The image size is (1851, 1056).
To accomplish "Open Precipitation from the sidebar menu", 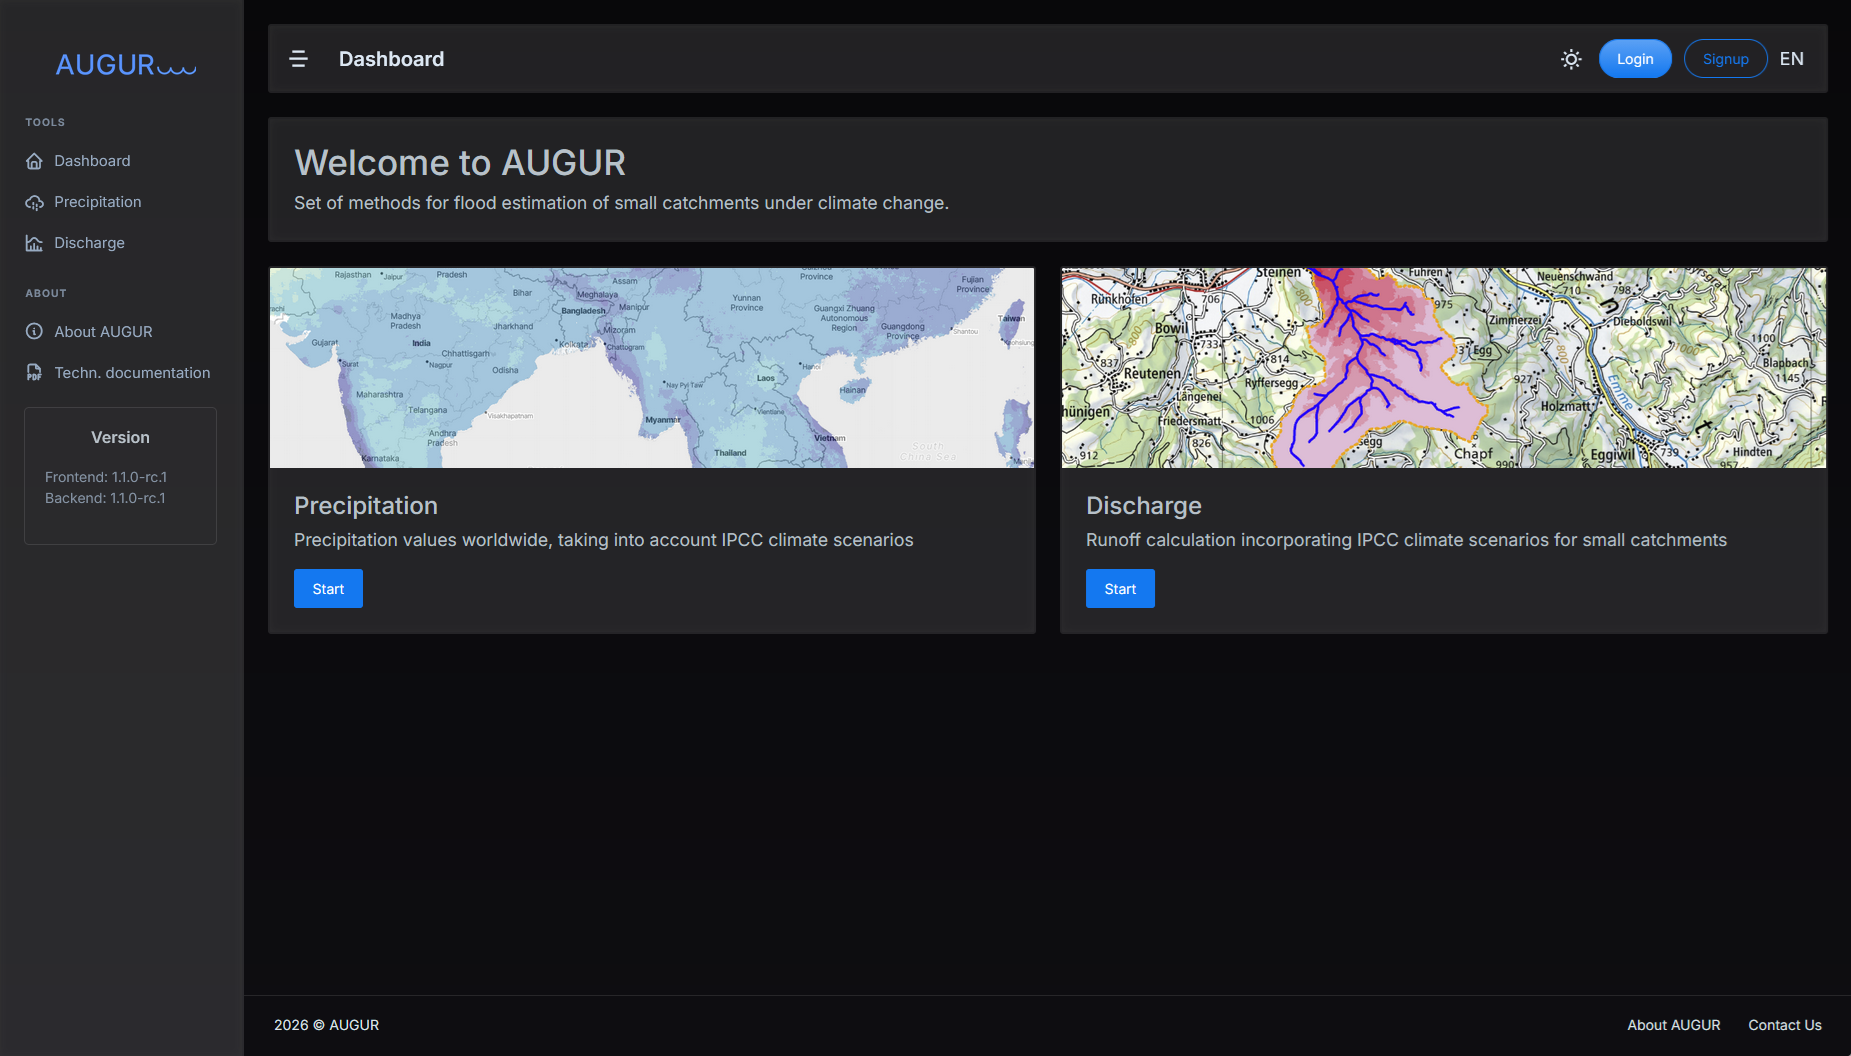I will pyautogui.click(x=98, y=202).
